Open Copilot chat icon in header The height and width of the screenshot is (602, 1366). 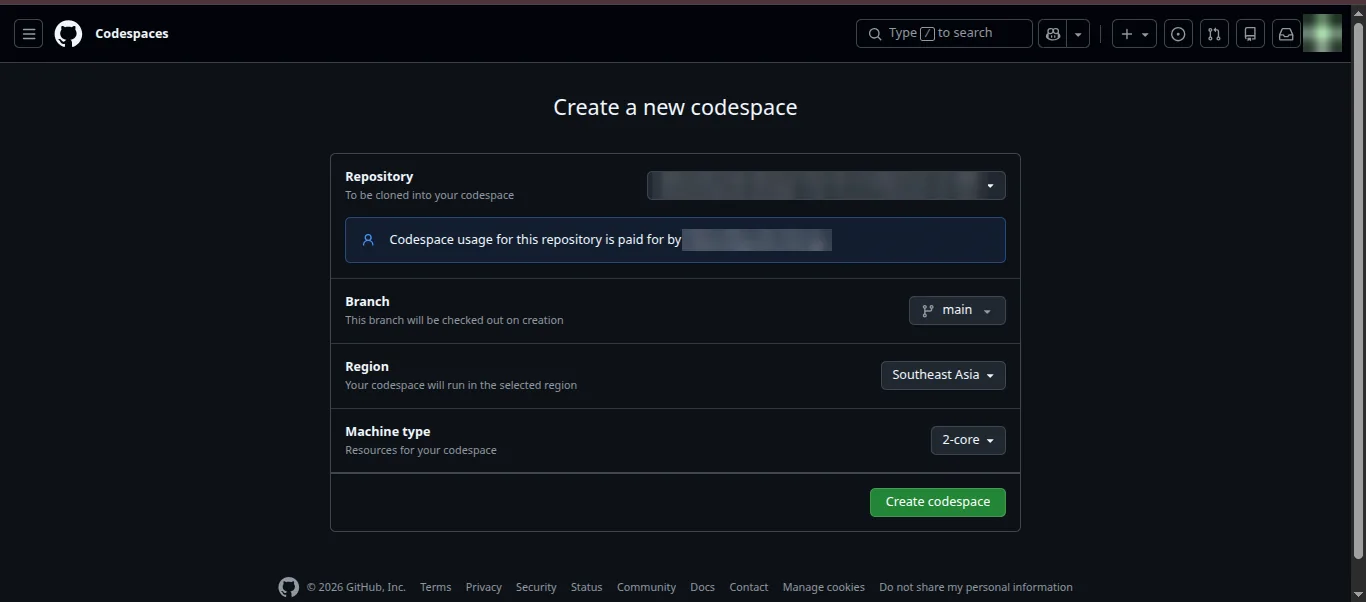pos(1053,34)
